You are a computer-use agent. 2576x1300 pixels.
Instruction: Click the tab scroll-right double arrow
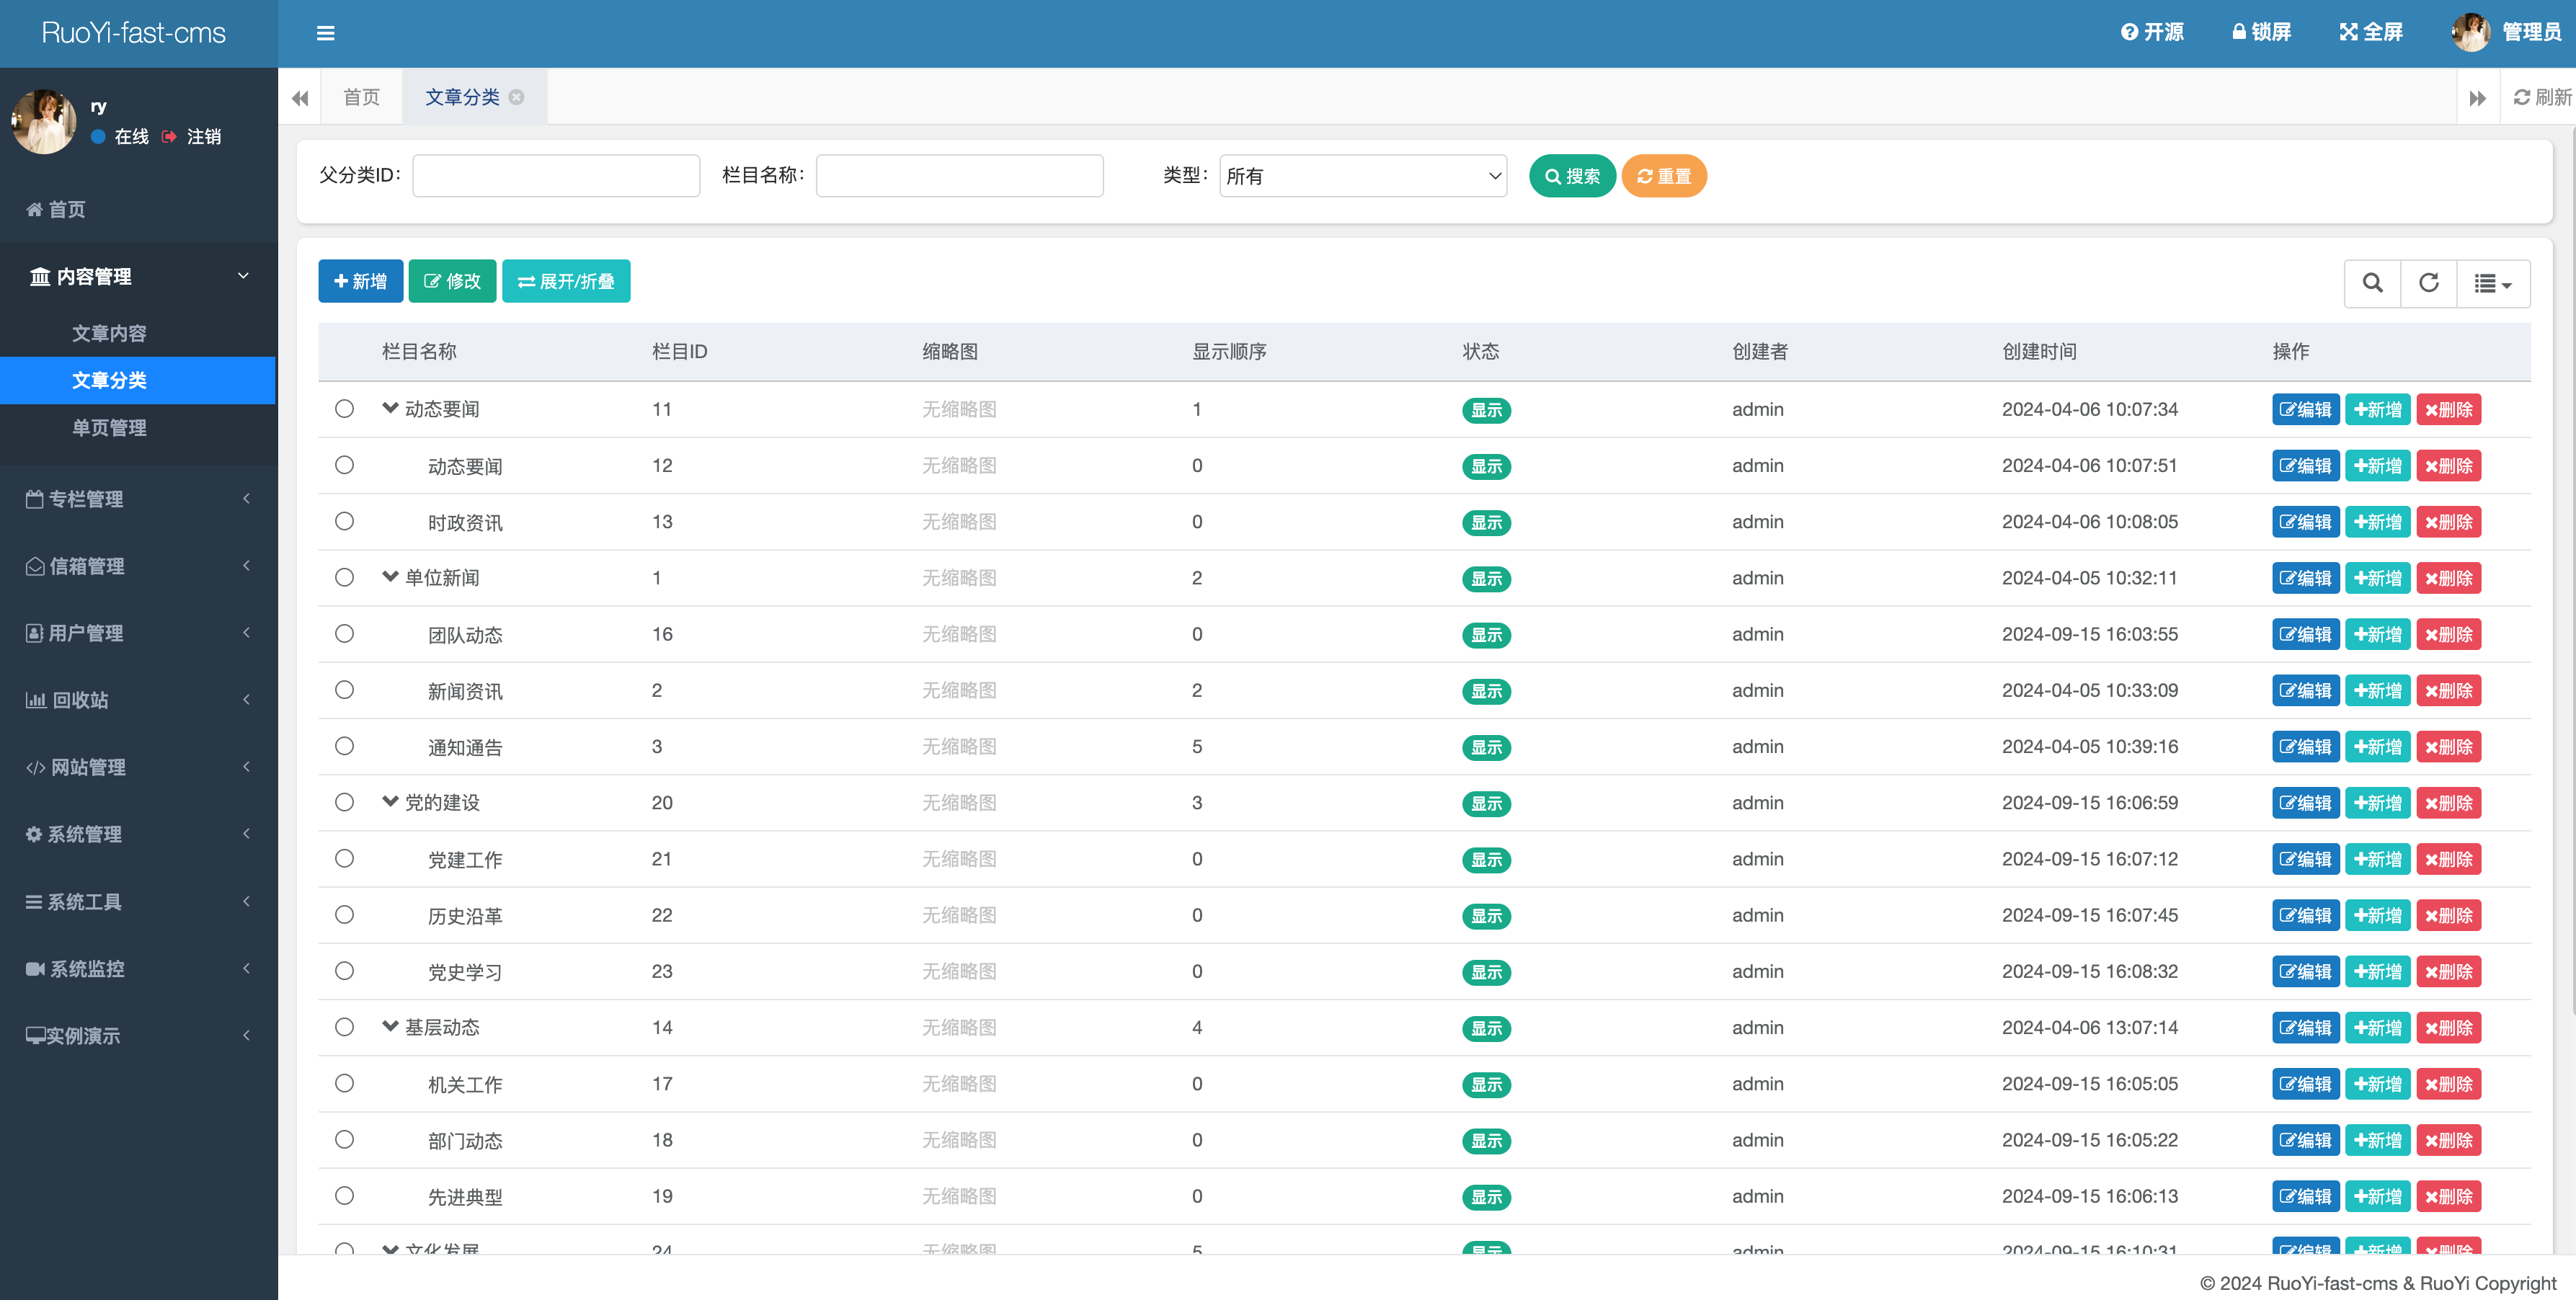coord(2477,98)
